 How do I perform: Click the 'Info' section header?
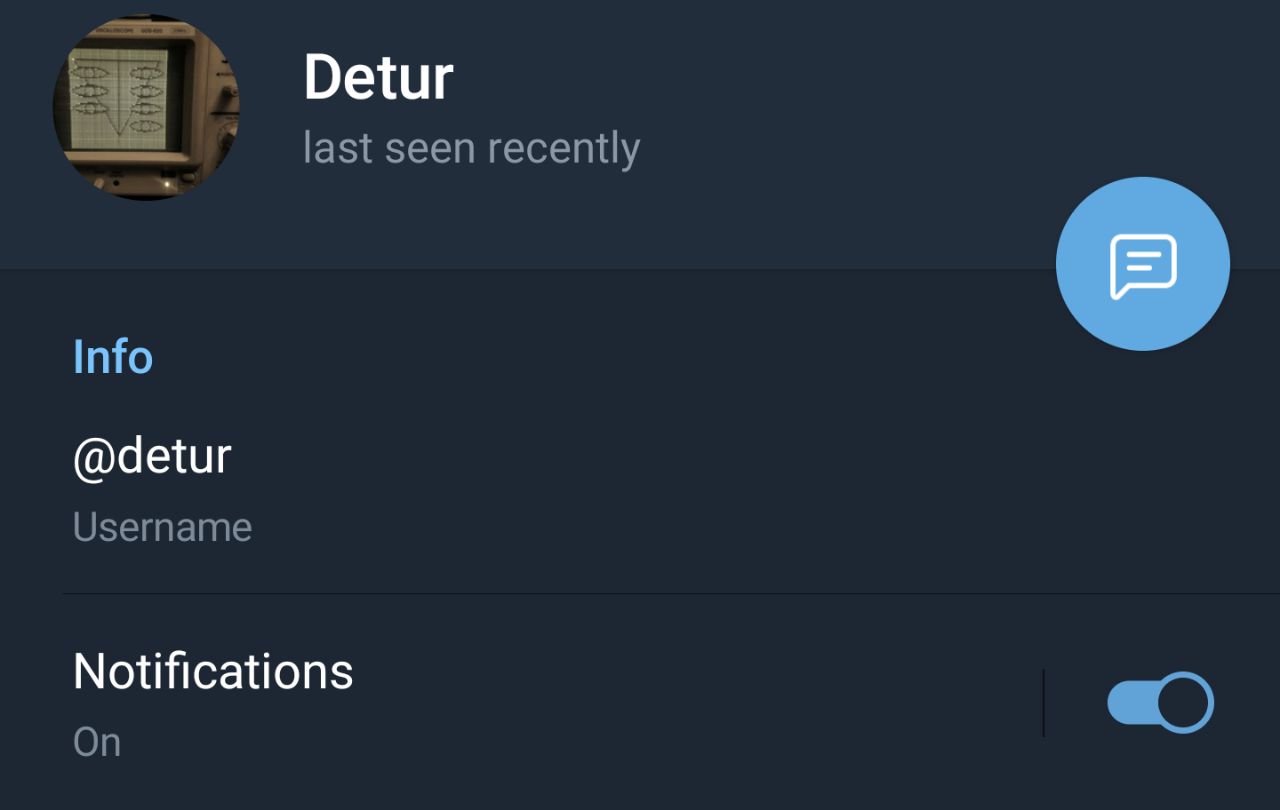pos(113,357)
